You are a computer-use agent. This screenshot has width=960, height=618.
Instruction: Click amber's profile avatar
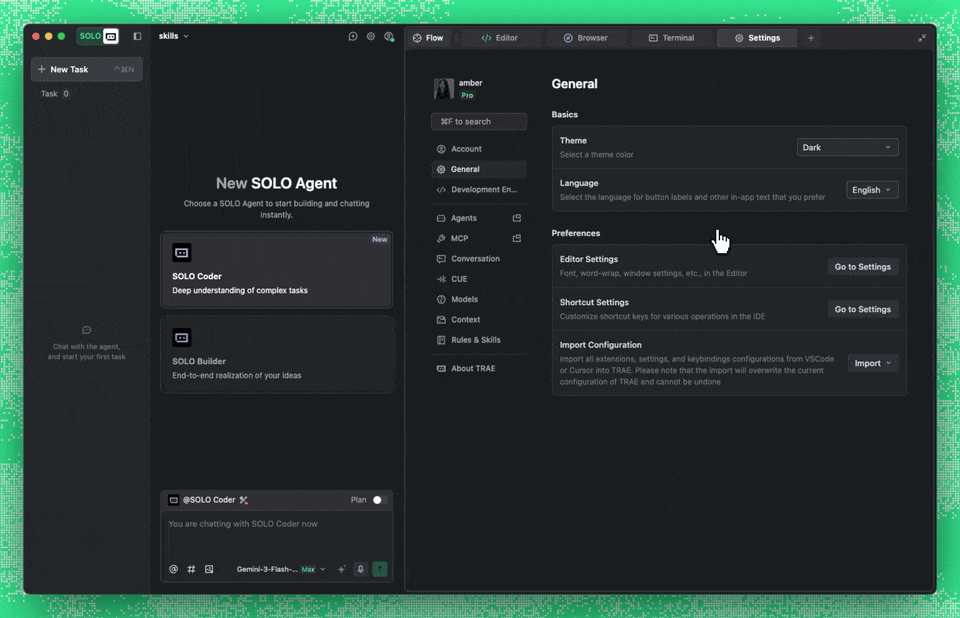(x=444, y=89)
